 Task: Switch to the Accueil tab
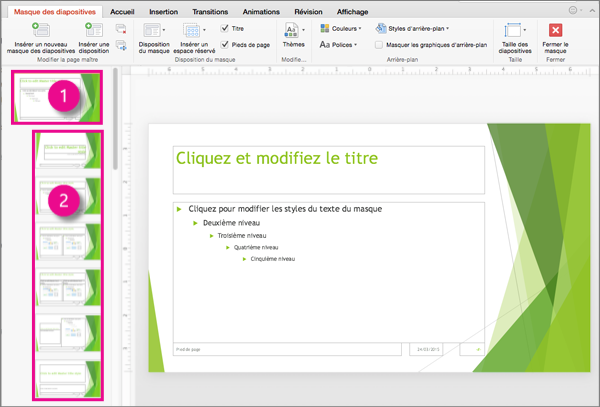pyautogui.click(x=125, y=9)
